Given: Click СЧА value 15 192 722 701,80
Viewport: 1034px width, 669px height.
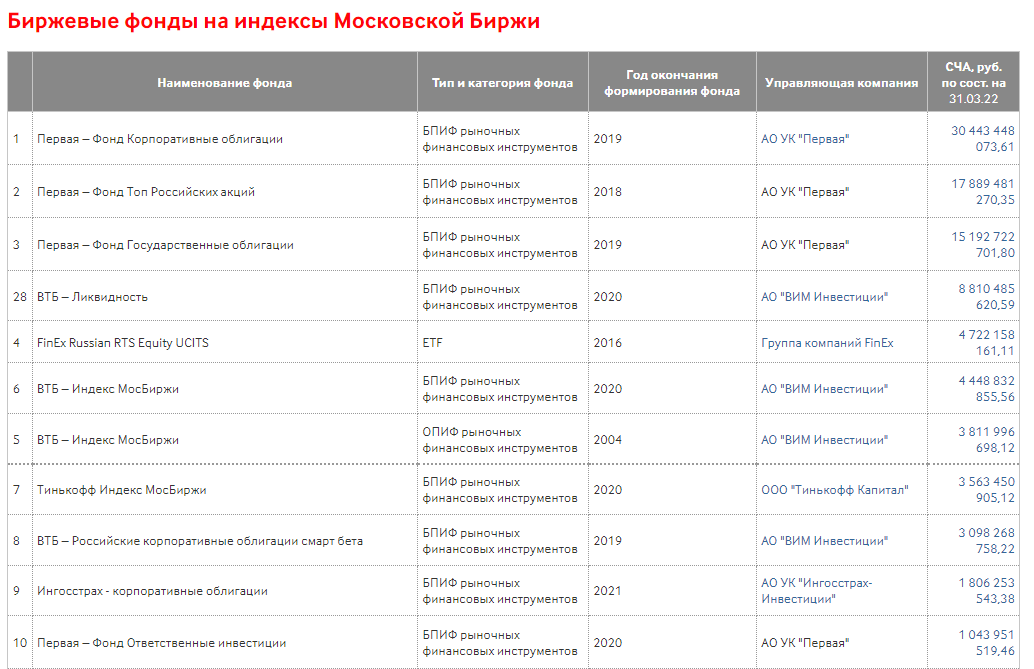Looking at the screenshot, I should (983, 245).
